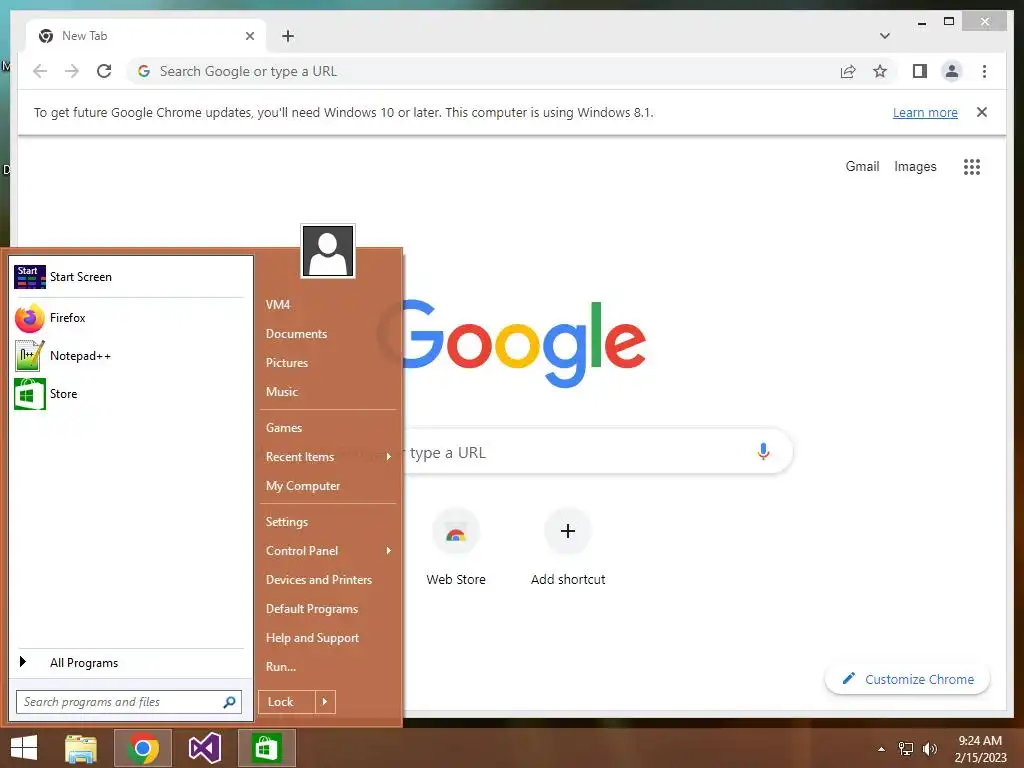Open the Web Store shortcut
The width and height of the screenshot is (1024, 768).
pyautogui.click(x=456, y=548)
